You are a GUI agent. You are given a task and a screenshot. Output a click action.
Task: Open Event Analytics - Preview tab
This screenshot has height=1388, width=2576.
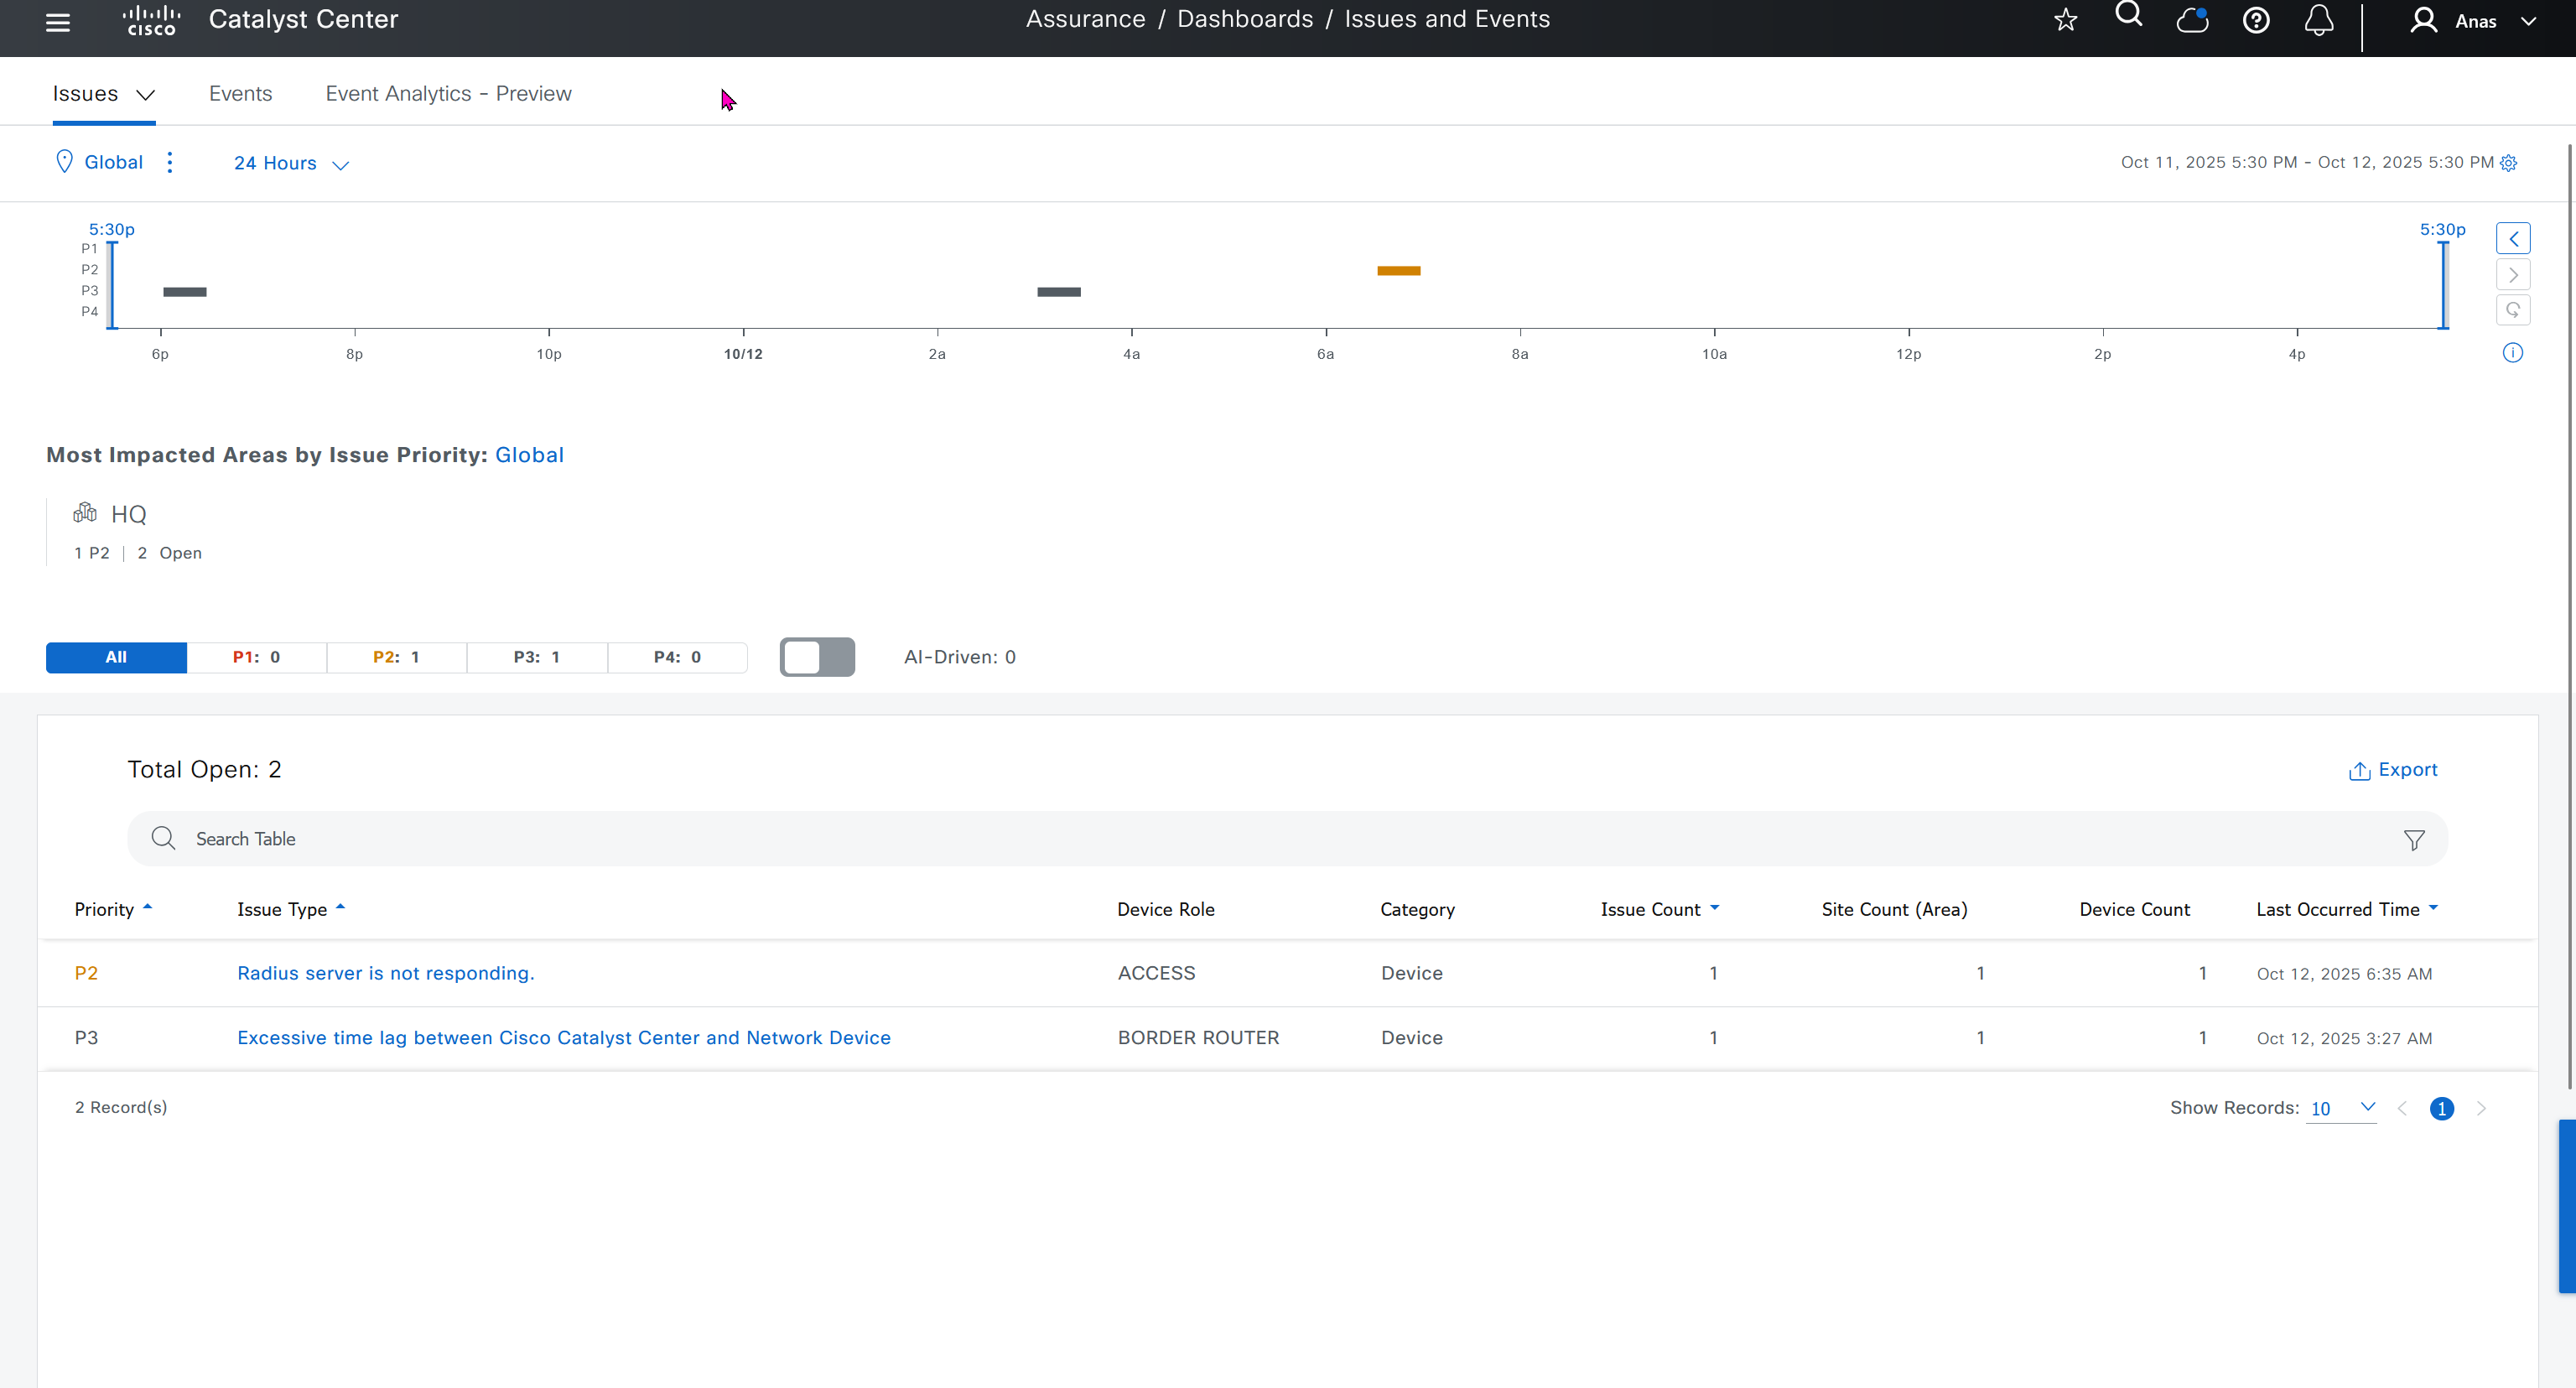point(448,93)
